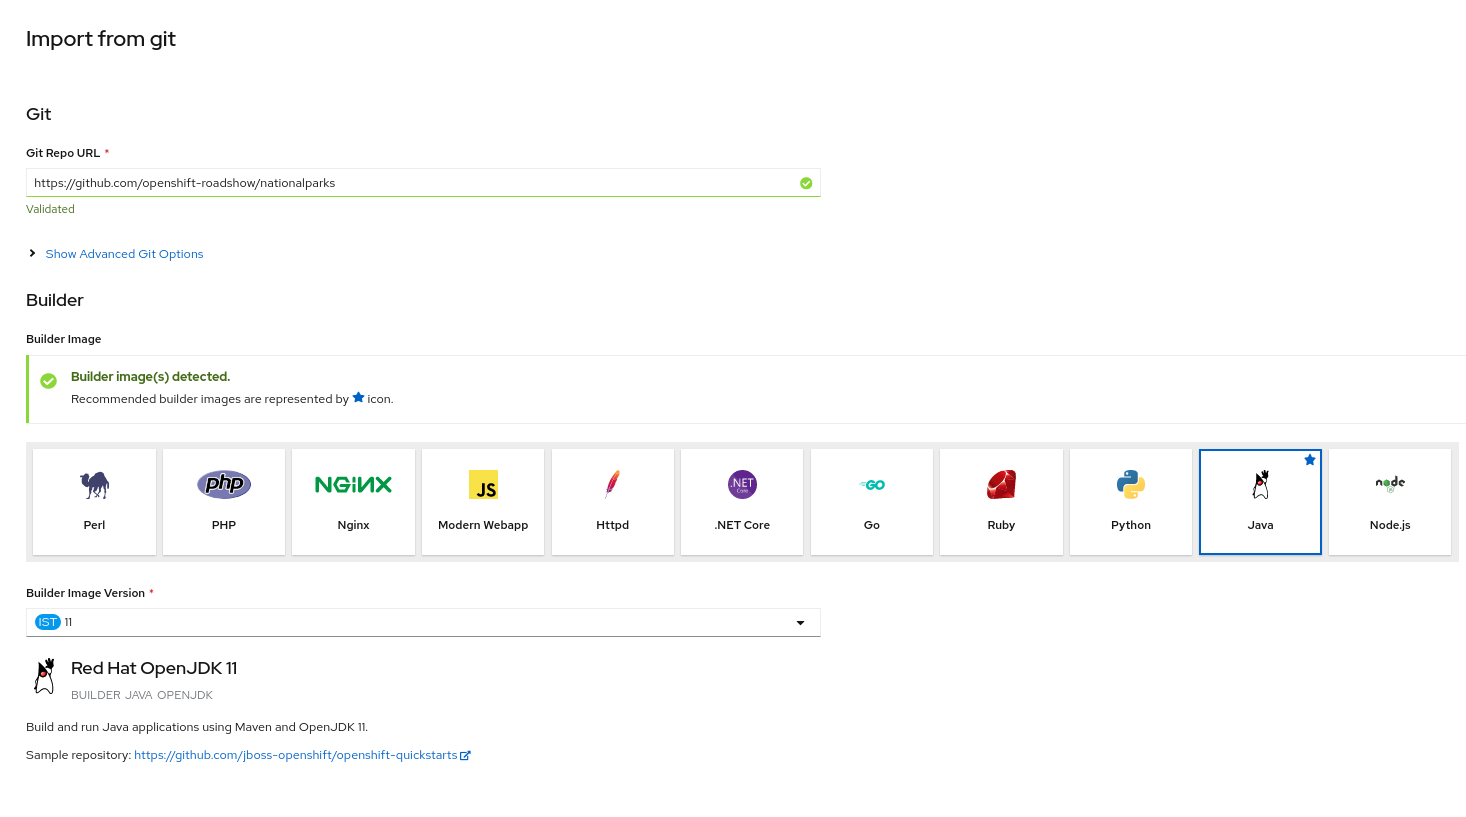Expand Show Advanced Git Options
This screenshot has width=1466, height=817.
(124, 254)
